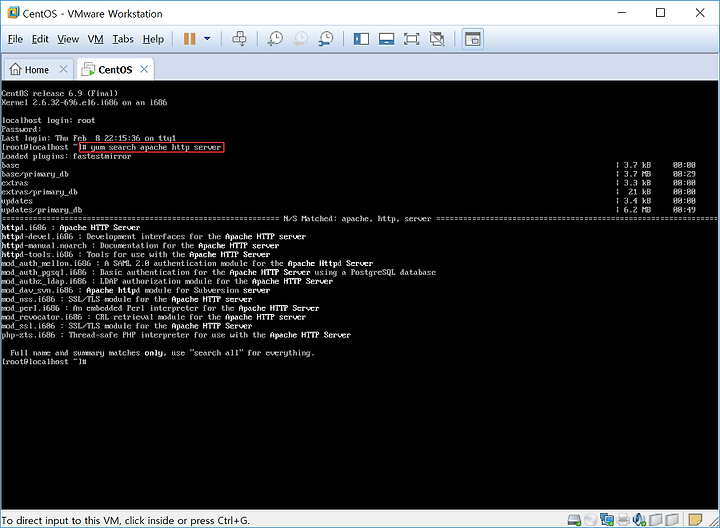Click the VMware Workstation title bar icon
720x528 pixels.
pyautogui.click(x=13, y=13)
